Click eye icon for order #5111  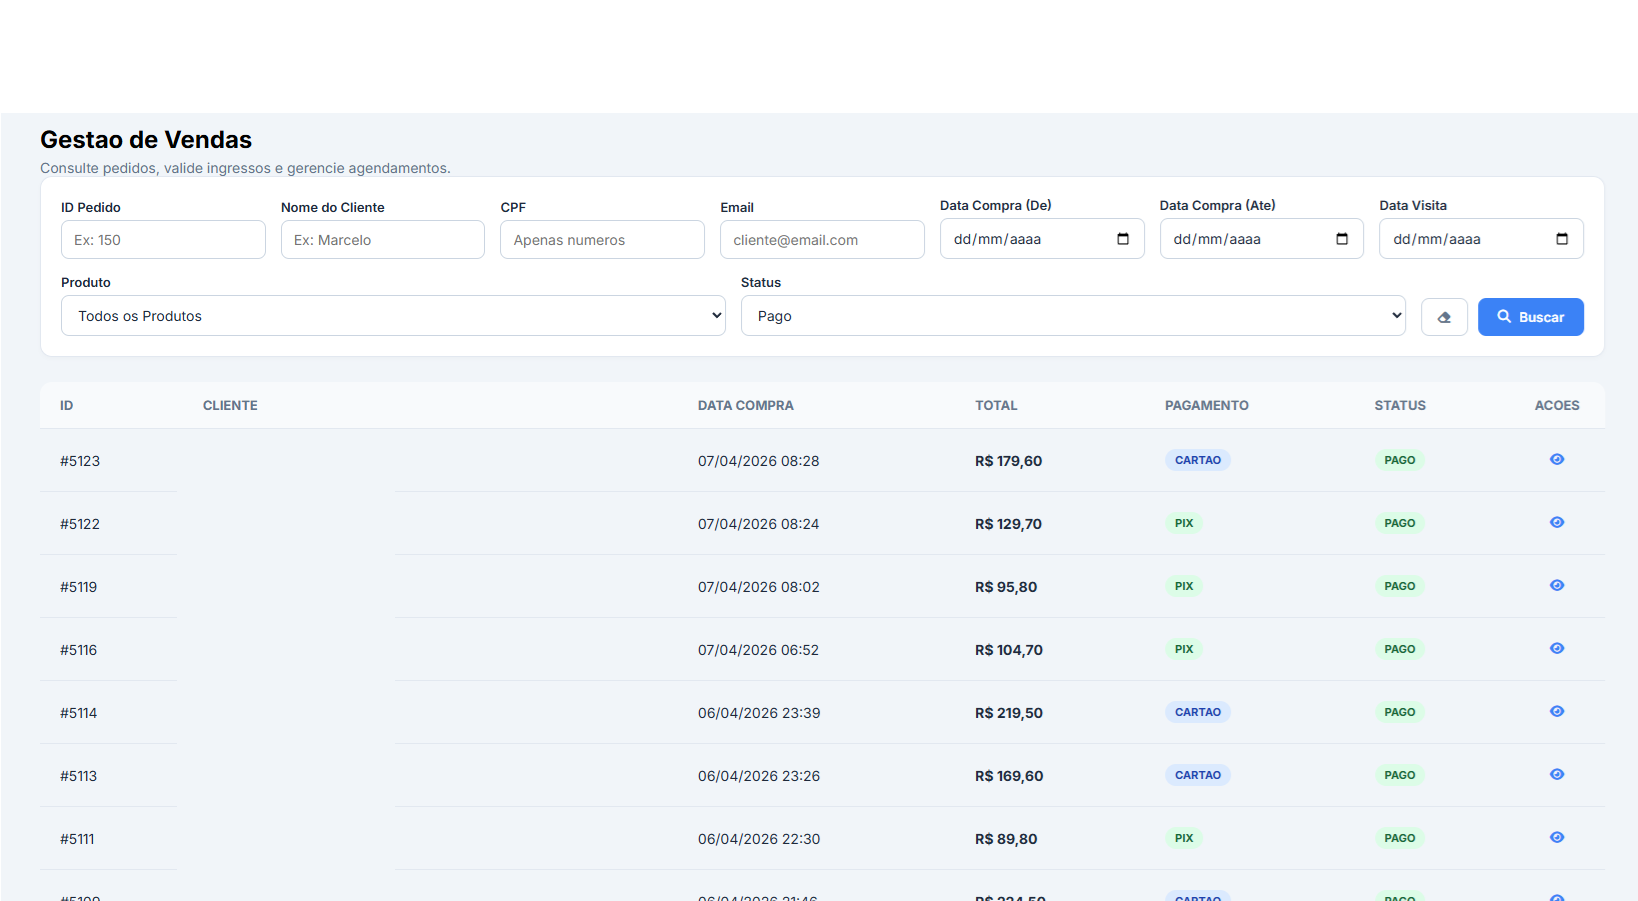[1556, 838]
